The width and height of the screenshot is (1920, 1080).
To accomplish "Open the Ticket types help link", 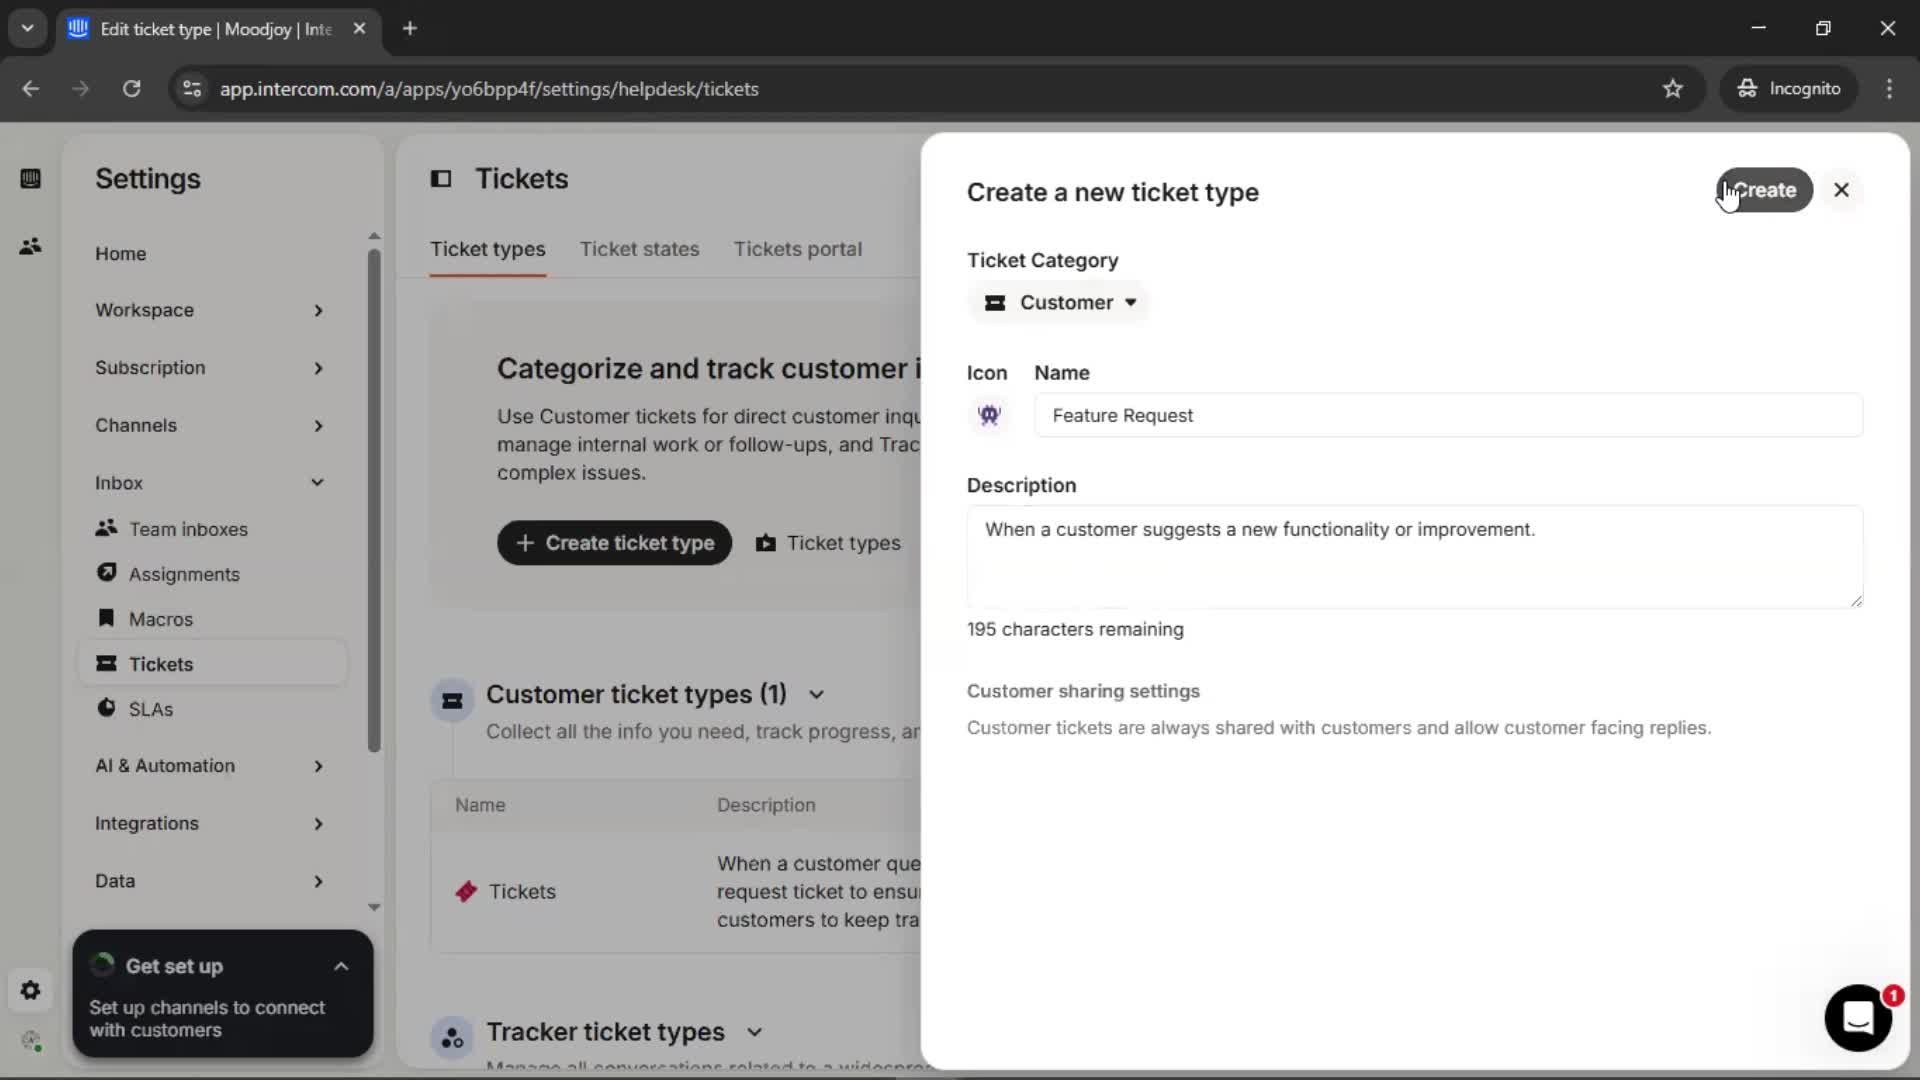I will coord(828,543).
